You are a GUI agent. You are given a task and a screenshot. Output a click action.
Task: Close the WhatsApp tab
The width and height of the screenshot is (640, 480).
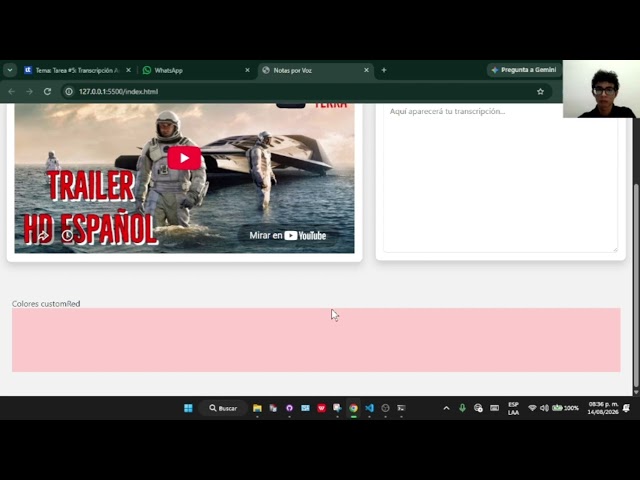coord(247,70)
